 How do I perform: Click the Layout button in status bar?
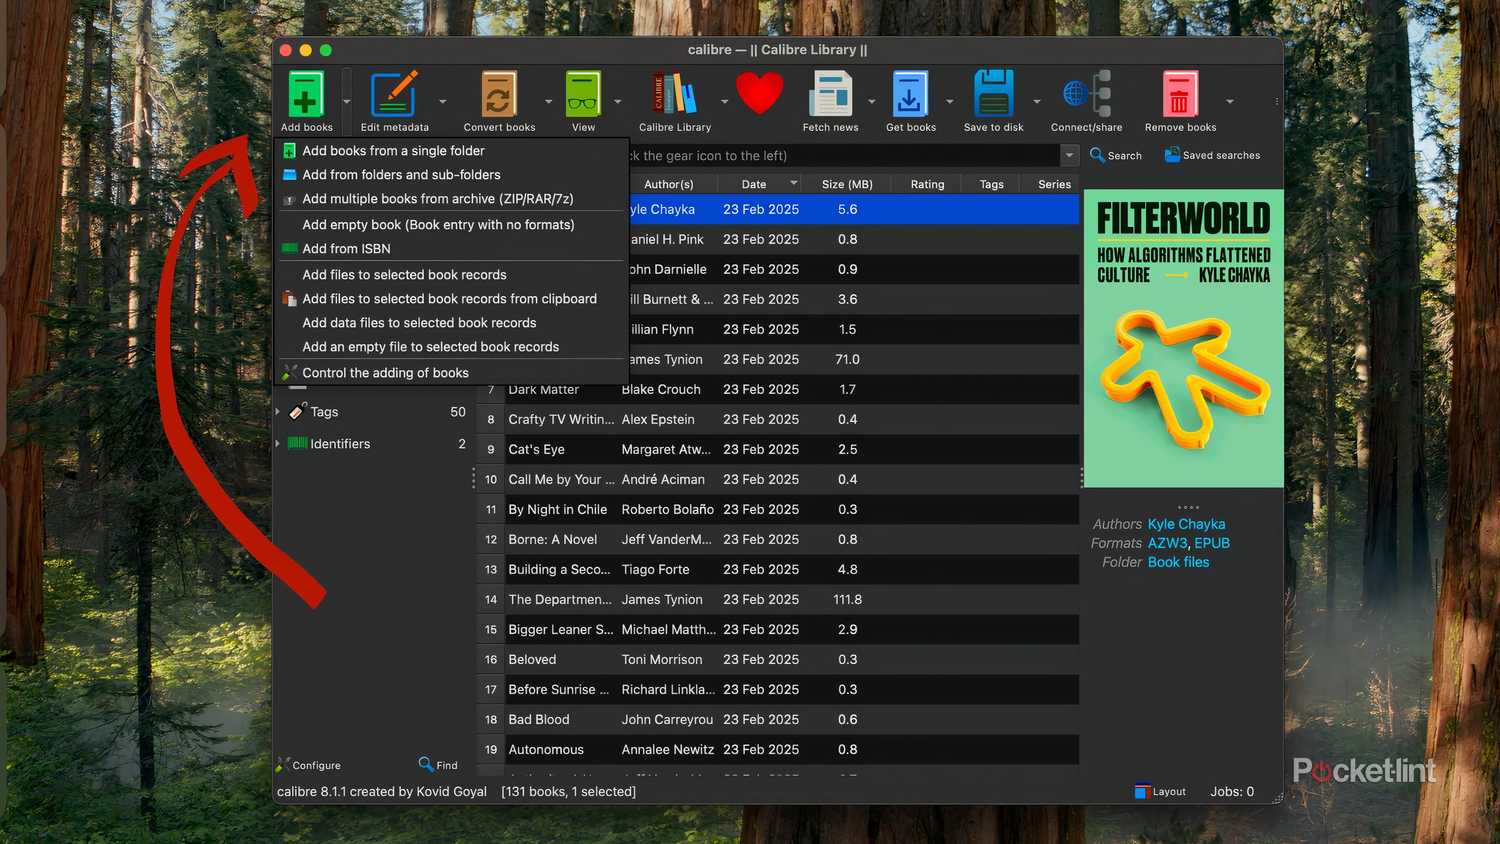pyautogui.click(x=1160, y=791)
